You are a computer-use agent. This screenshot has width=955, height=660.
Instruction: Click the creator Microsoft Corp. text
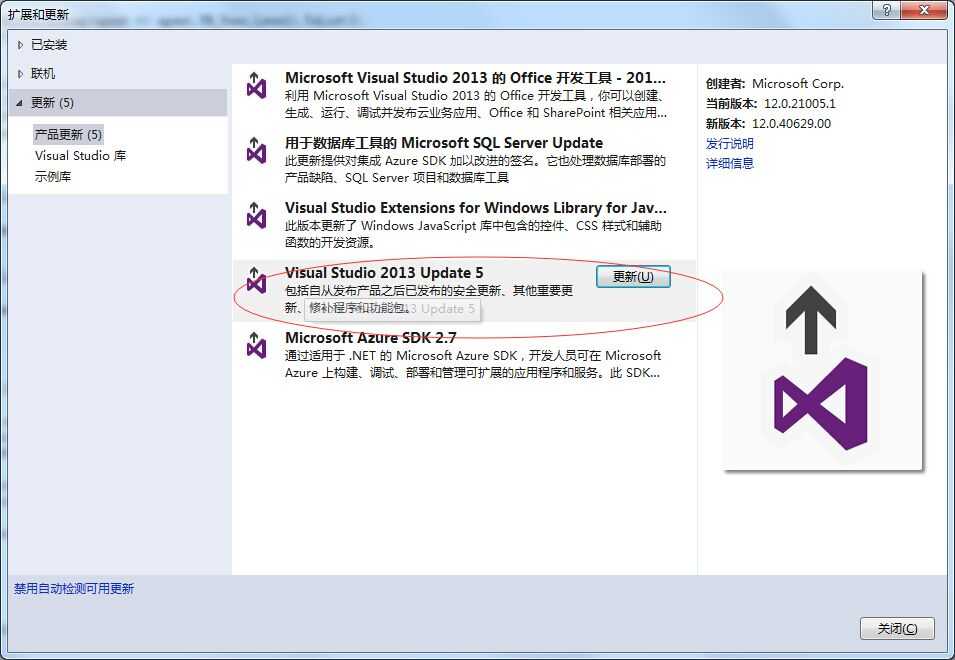click(x=798, y=84)
